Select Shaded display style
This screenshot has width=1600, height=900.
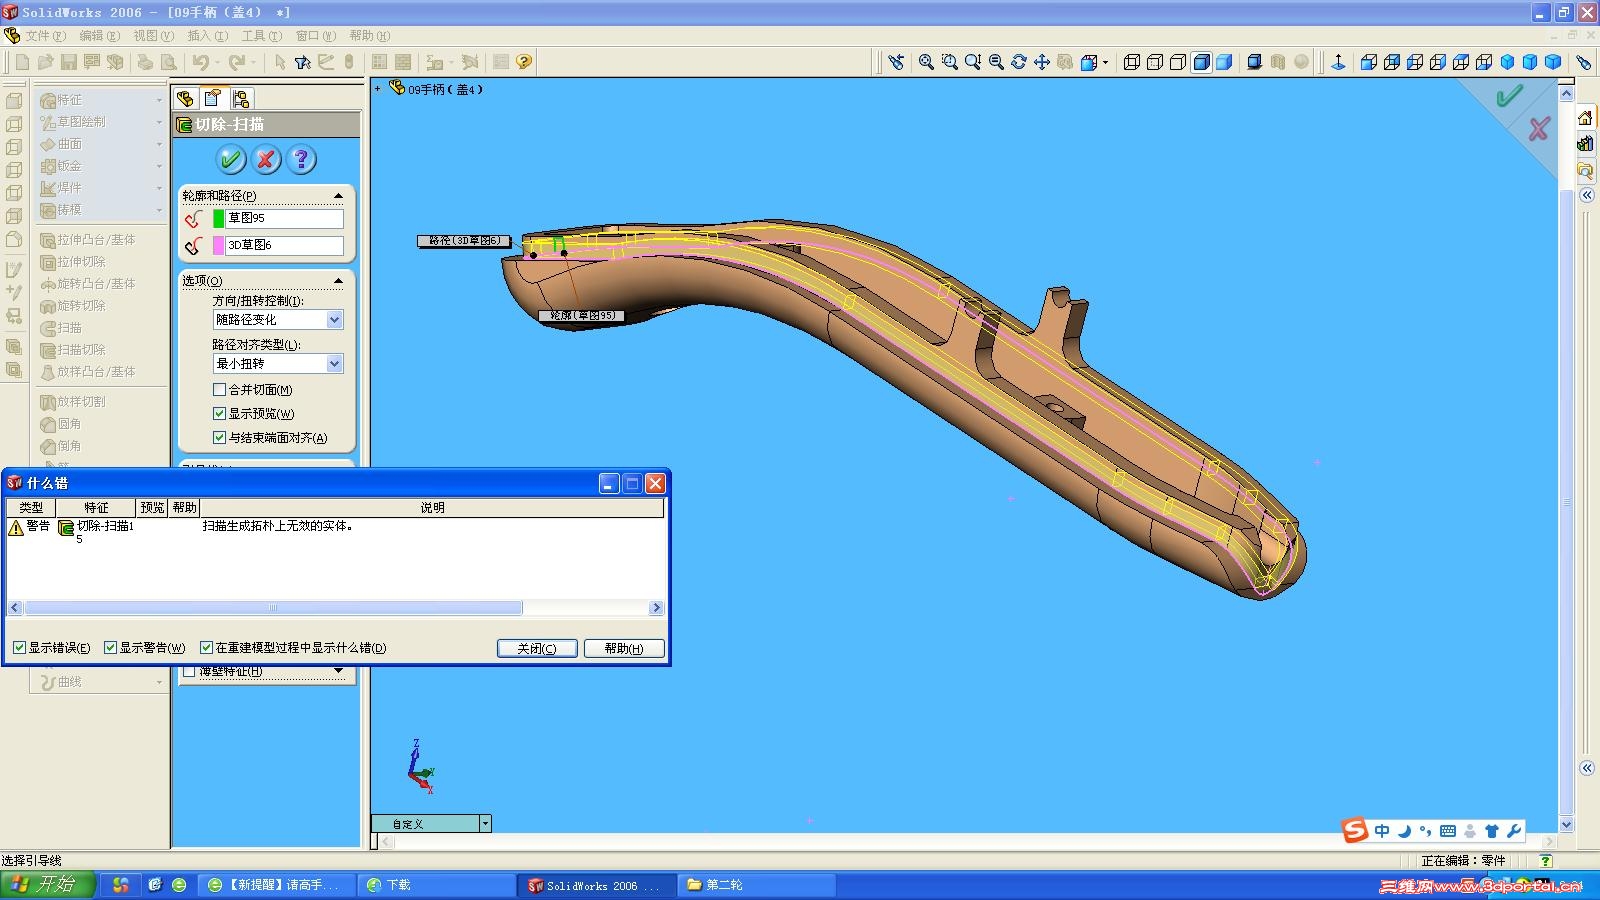[1224, 62]
